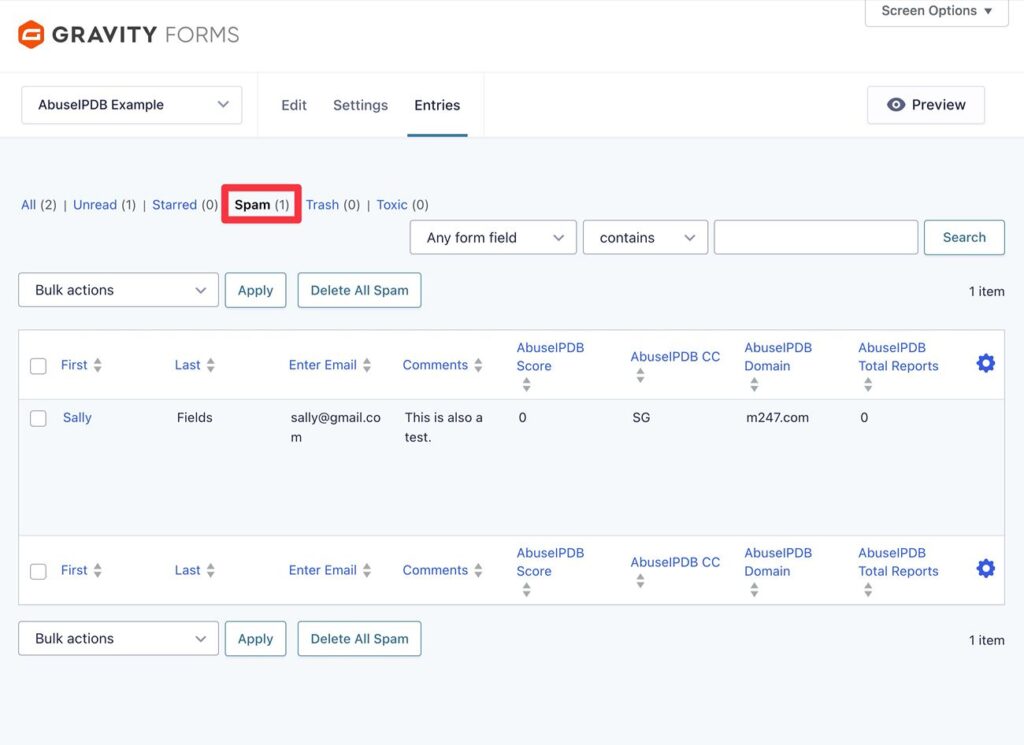Expand Screen Options panel
The height and width of the screenshot is (745, 1024).
pos(936,11)
